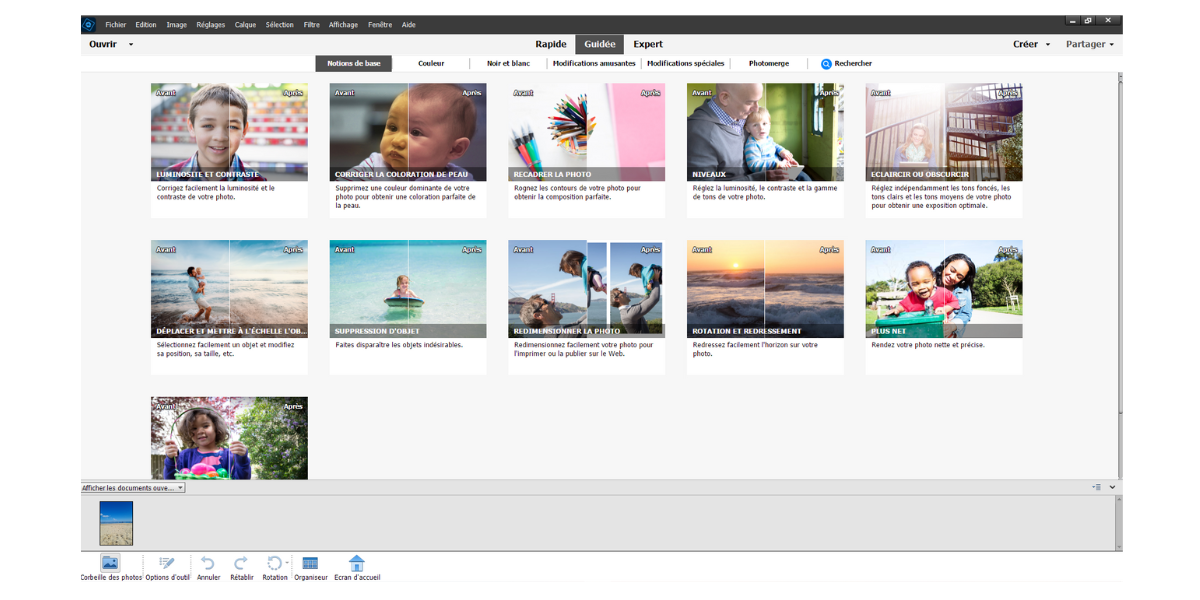The width and height of the screenshot is (1200, 600).
Task: Click the Rechercher search label
Action: 853,63
